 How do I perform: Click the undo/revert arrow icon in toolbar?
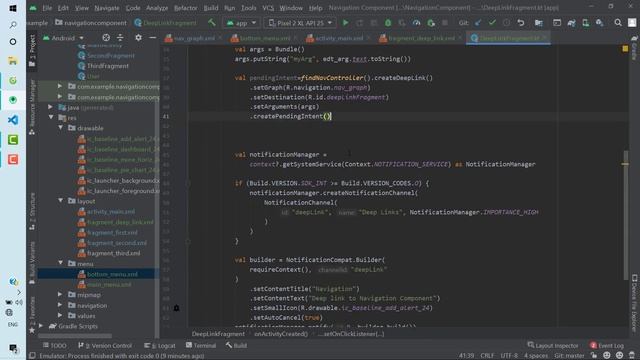click(x=521, y=23)
